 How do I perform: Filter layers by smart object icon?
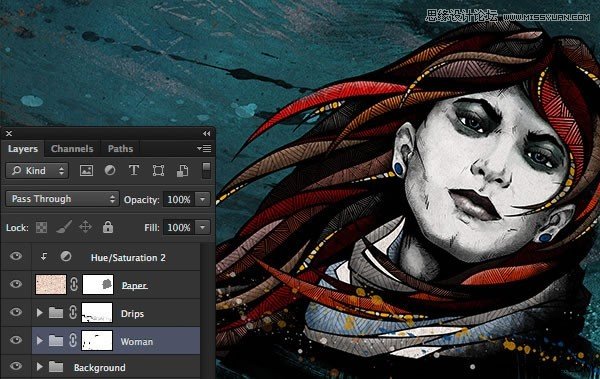pyautogui.click(x=183, y=170)
